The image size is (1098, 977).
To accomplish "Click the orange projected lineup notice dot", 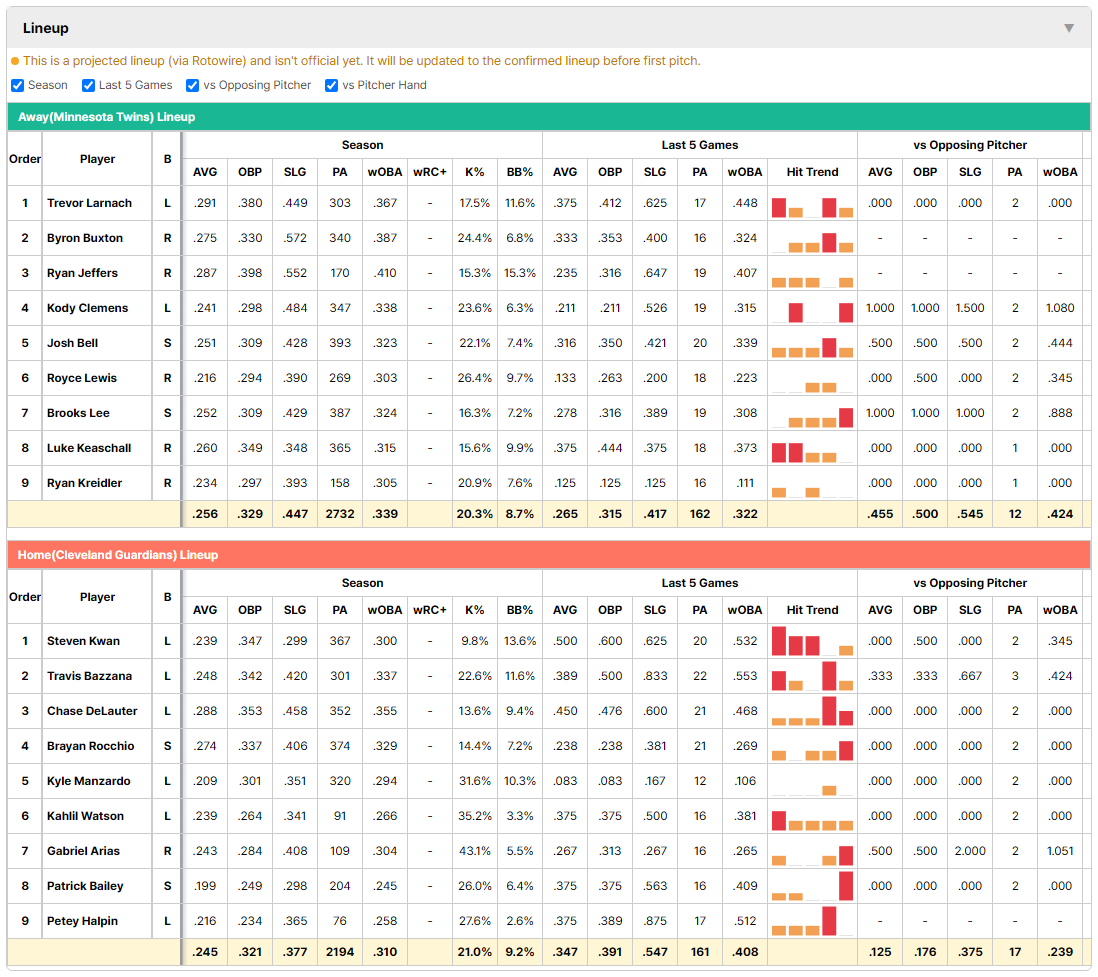I will 15,61.
